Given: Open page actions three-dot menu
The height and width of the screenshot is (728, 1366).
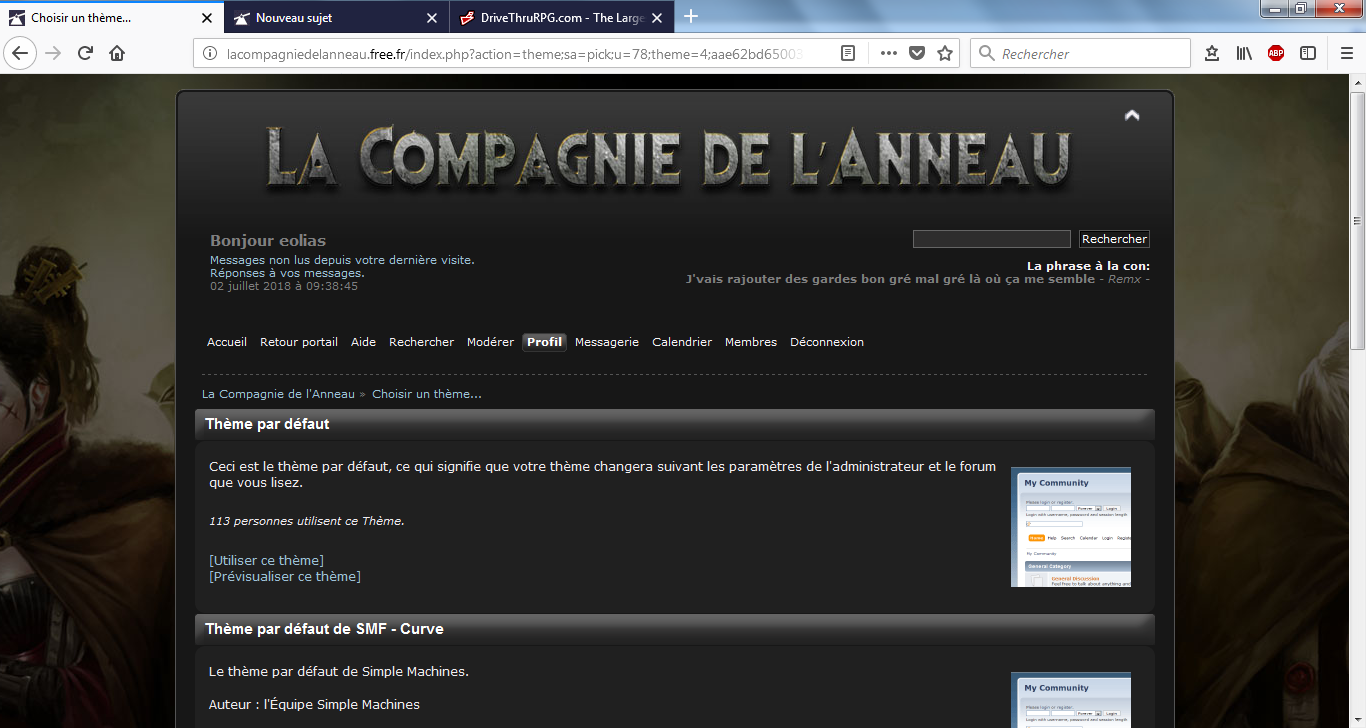Looking at the screenshot, I should 888,53.
